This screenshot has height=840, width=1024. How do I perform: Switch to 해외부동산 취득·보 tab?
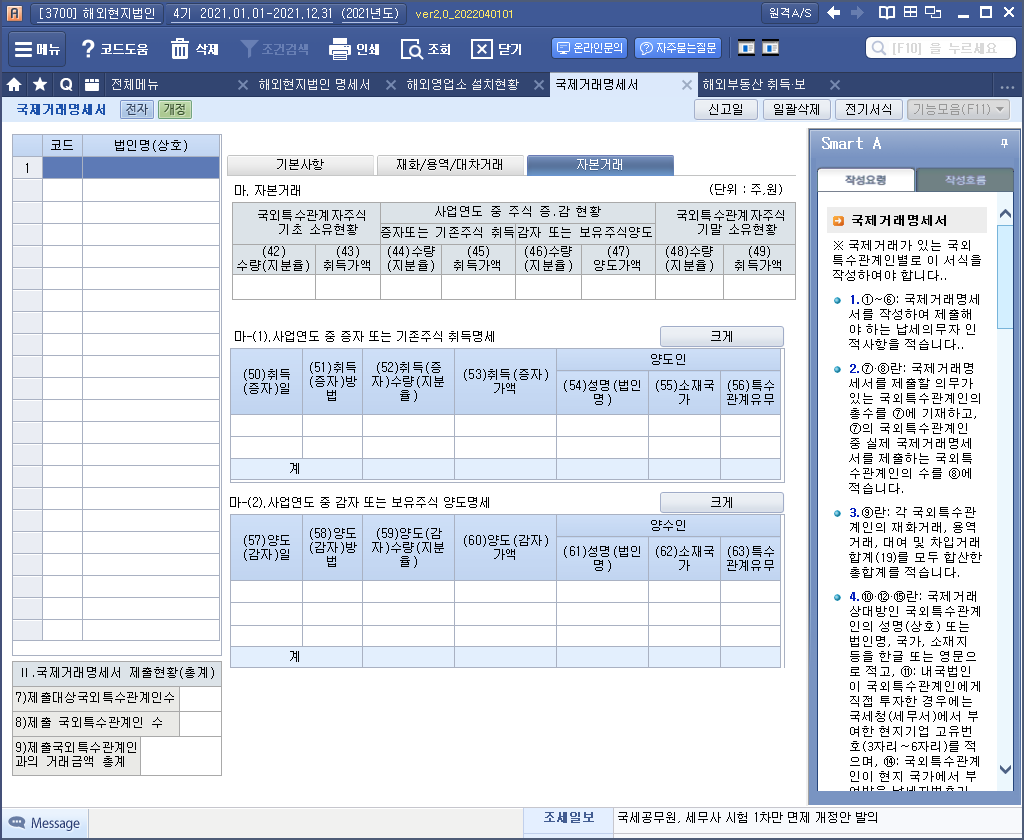pyautogui.click(x=754, y=84)
